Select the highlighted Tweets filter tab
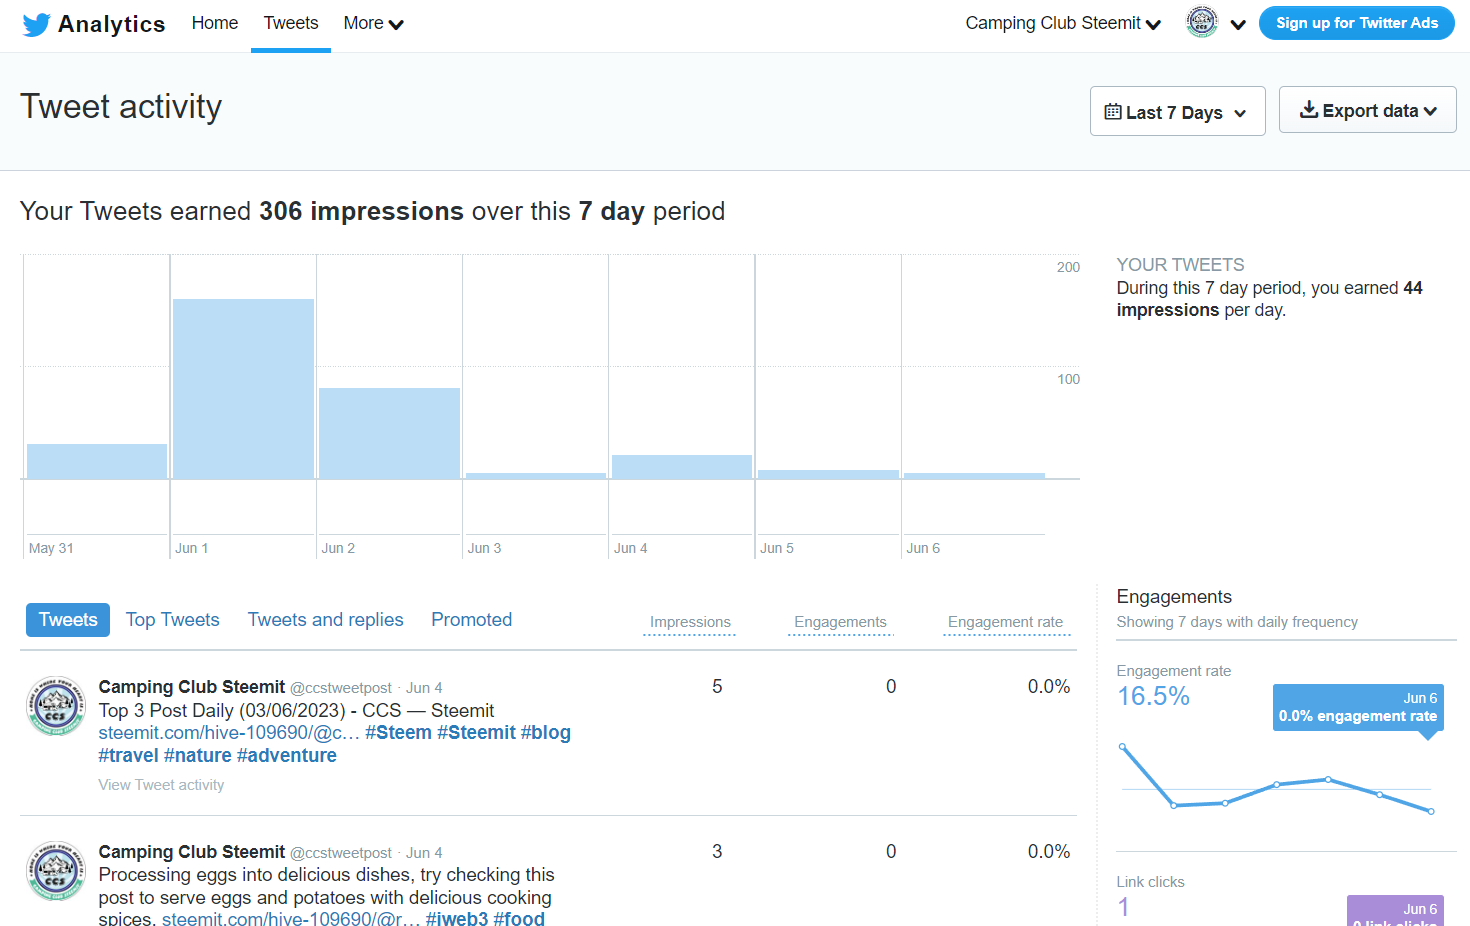Screen dimensions: 1470x926 point(68,620)
